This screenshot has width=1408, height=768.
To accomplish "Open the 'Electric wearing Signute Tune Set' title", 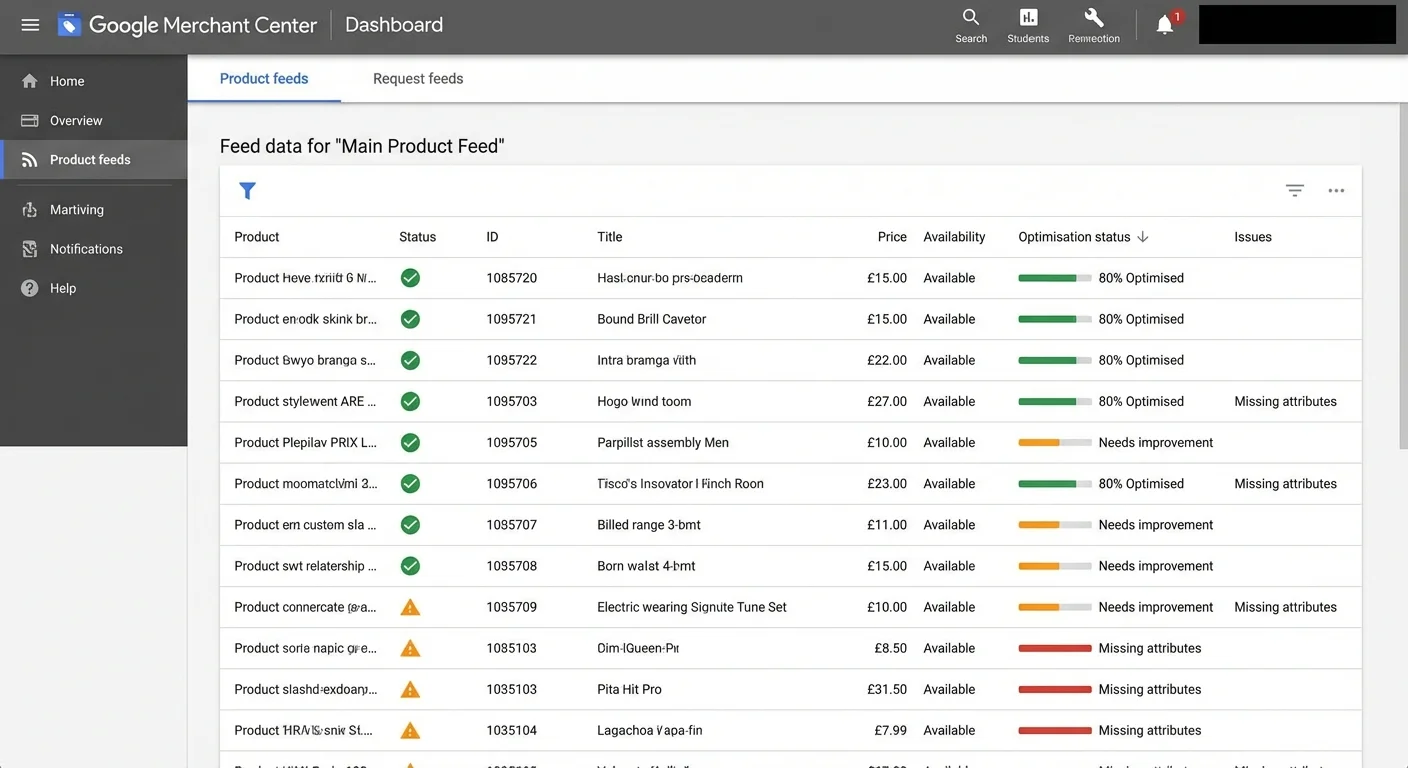I will (692, 607).
